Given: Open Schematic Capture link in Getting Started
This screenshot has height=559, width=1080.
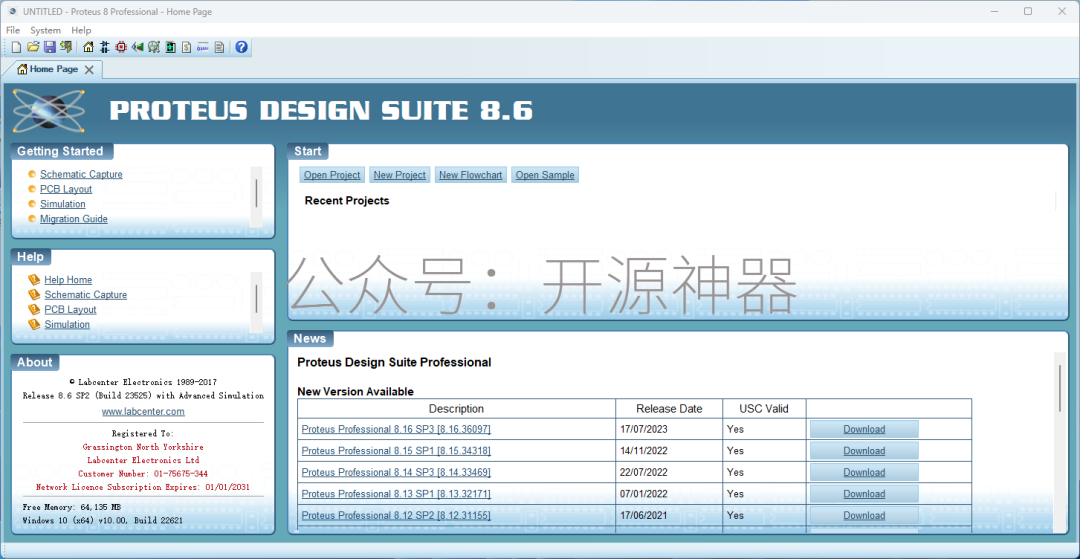Looking at the screenshot, I should tap(81, 174).
